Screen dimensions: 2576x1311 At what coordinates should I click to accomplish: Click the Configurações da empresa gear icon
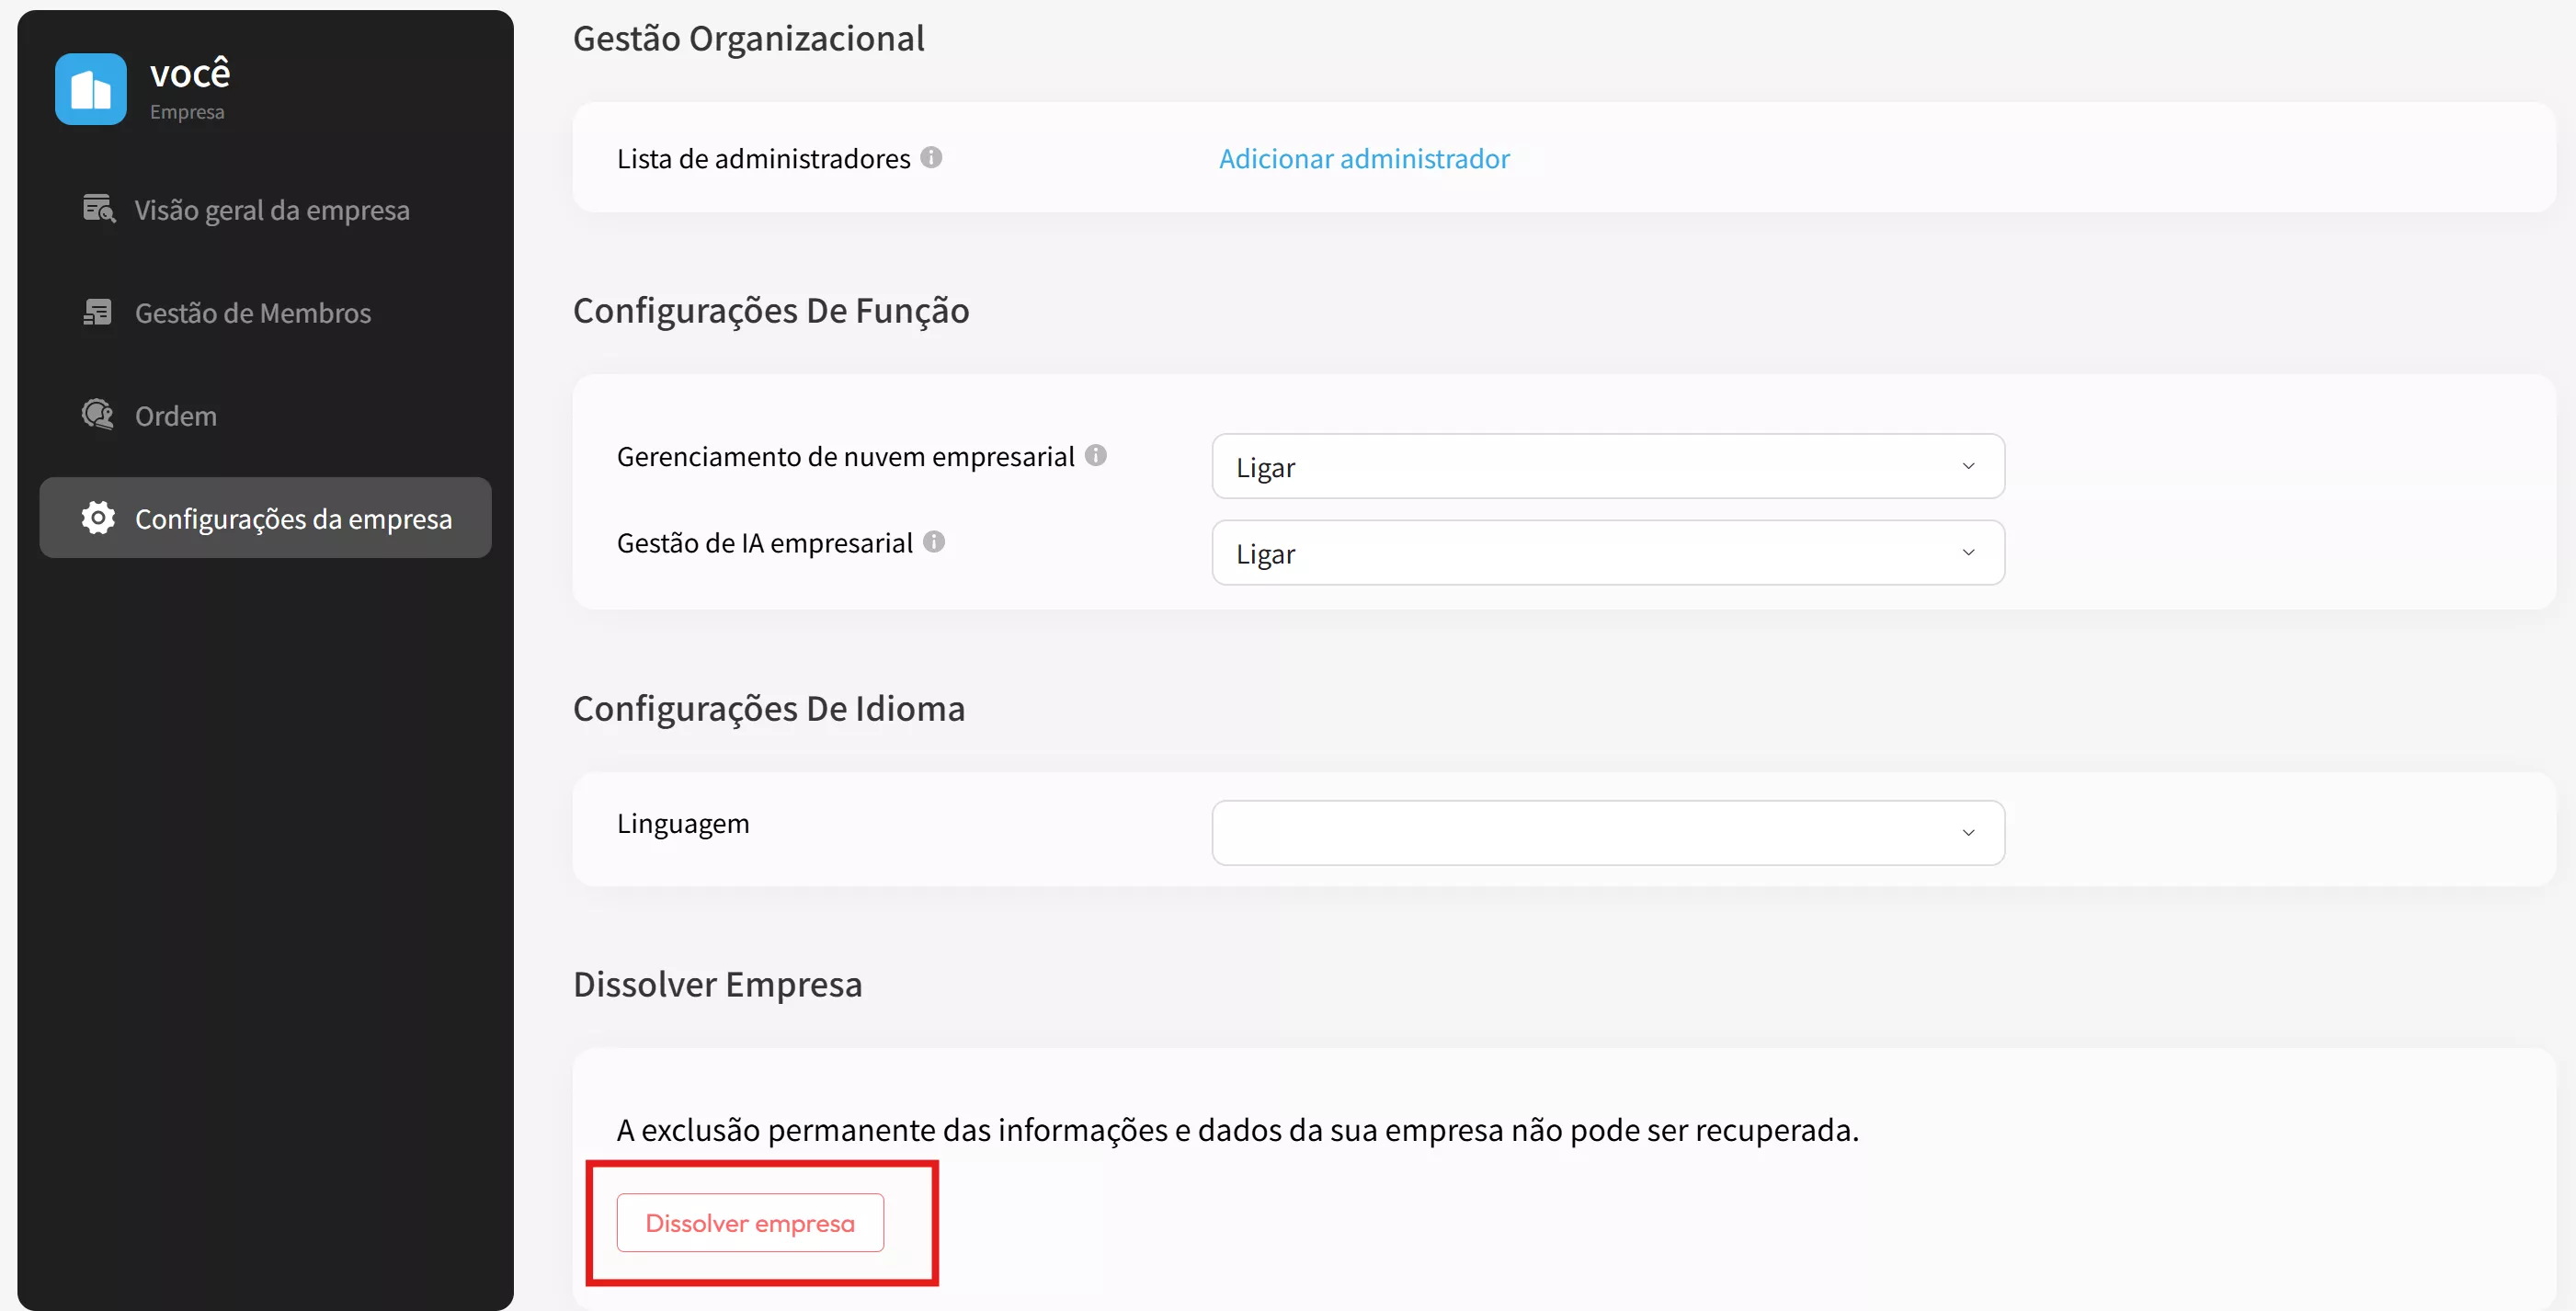(x=98, y=518)
